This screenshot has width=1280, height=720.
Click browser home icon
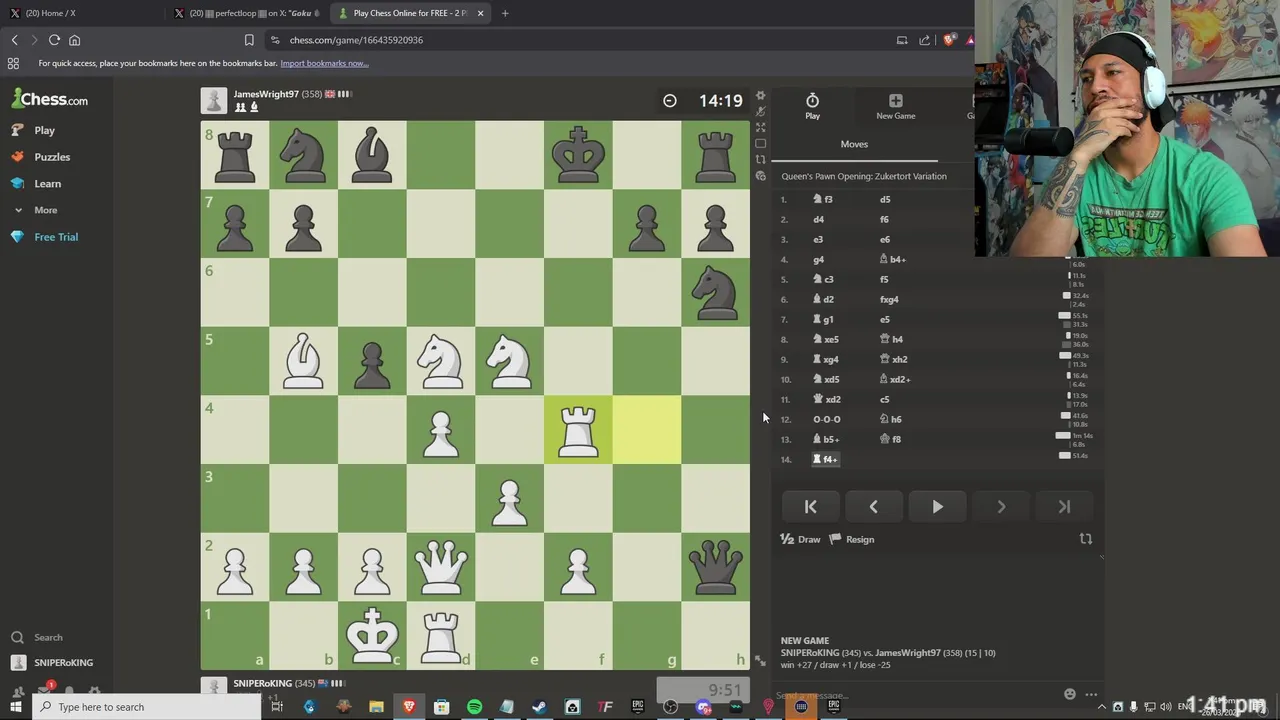point(74,40)
